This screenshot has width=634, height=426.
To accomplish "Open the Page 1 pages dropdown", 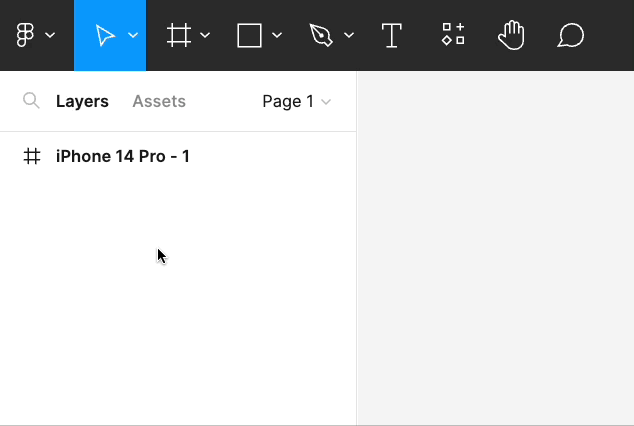I will coord(296,101).
